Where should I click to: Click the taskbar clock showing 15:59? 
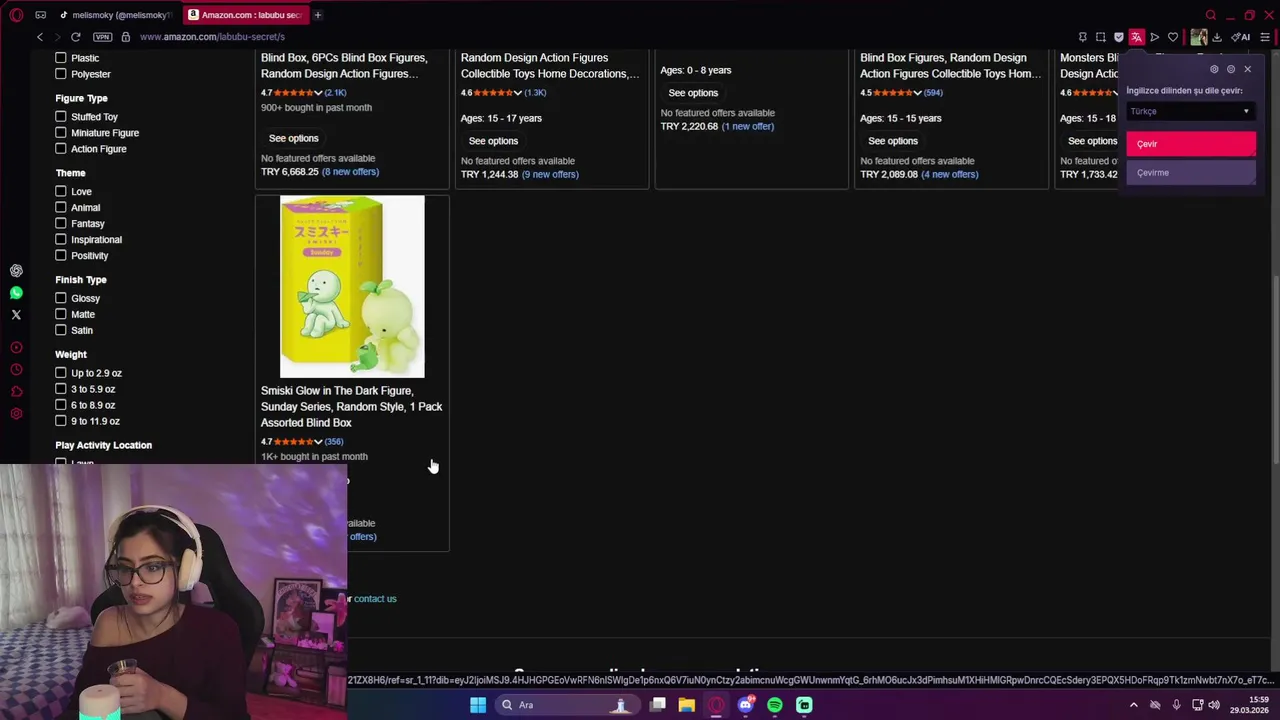point(1250,705)
